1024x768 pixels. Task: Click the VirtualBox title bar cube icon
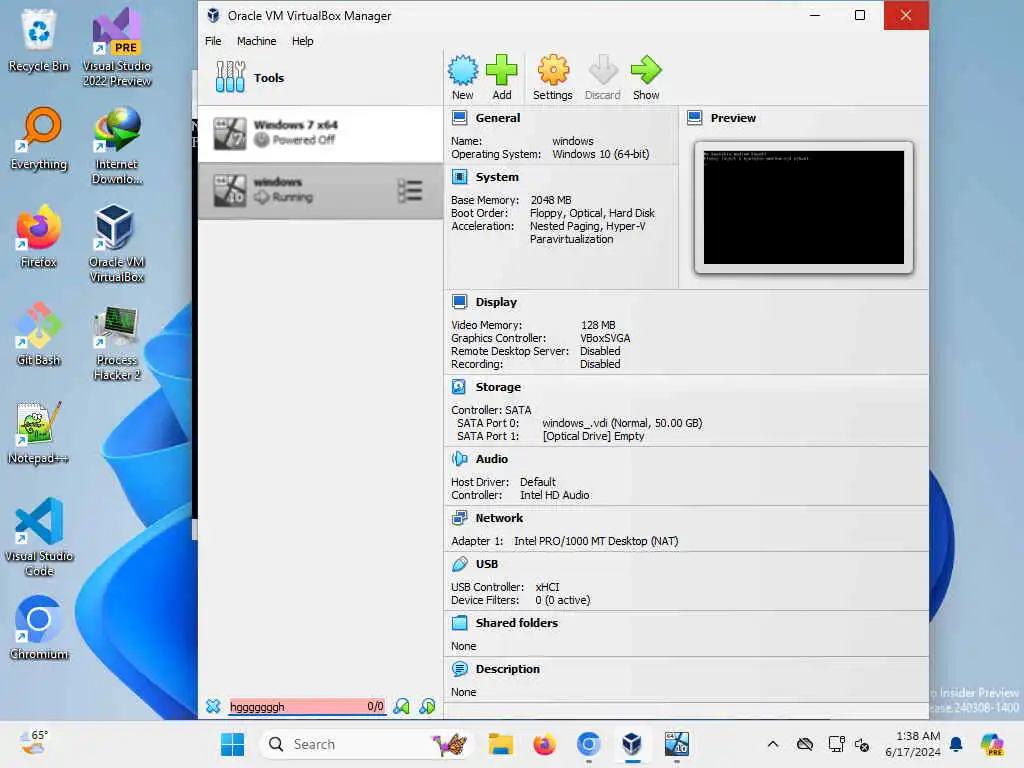point(213,15)
